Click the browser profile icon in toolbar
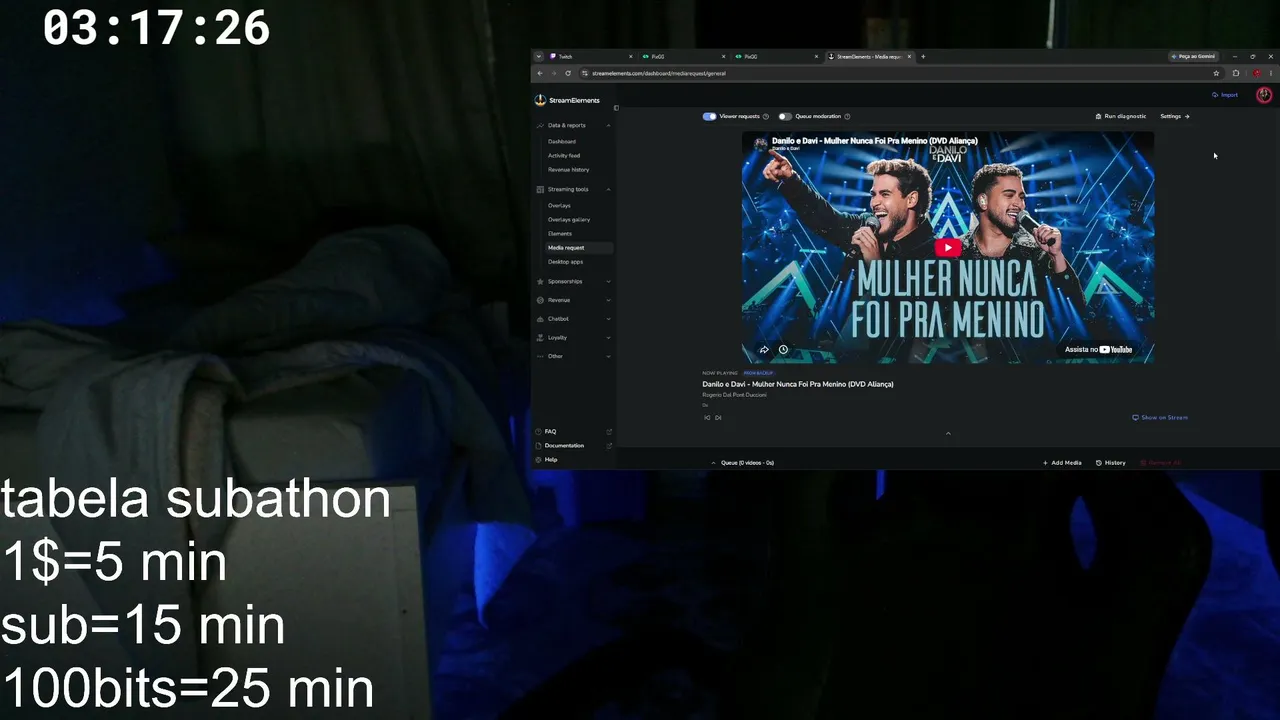1280x720 pixels. click(x=1256, y=73)
